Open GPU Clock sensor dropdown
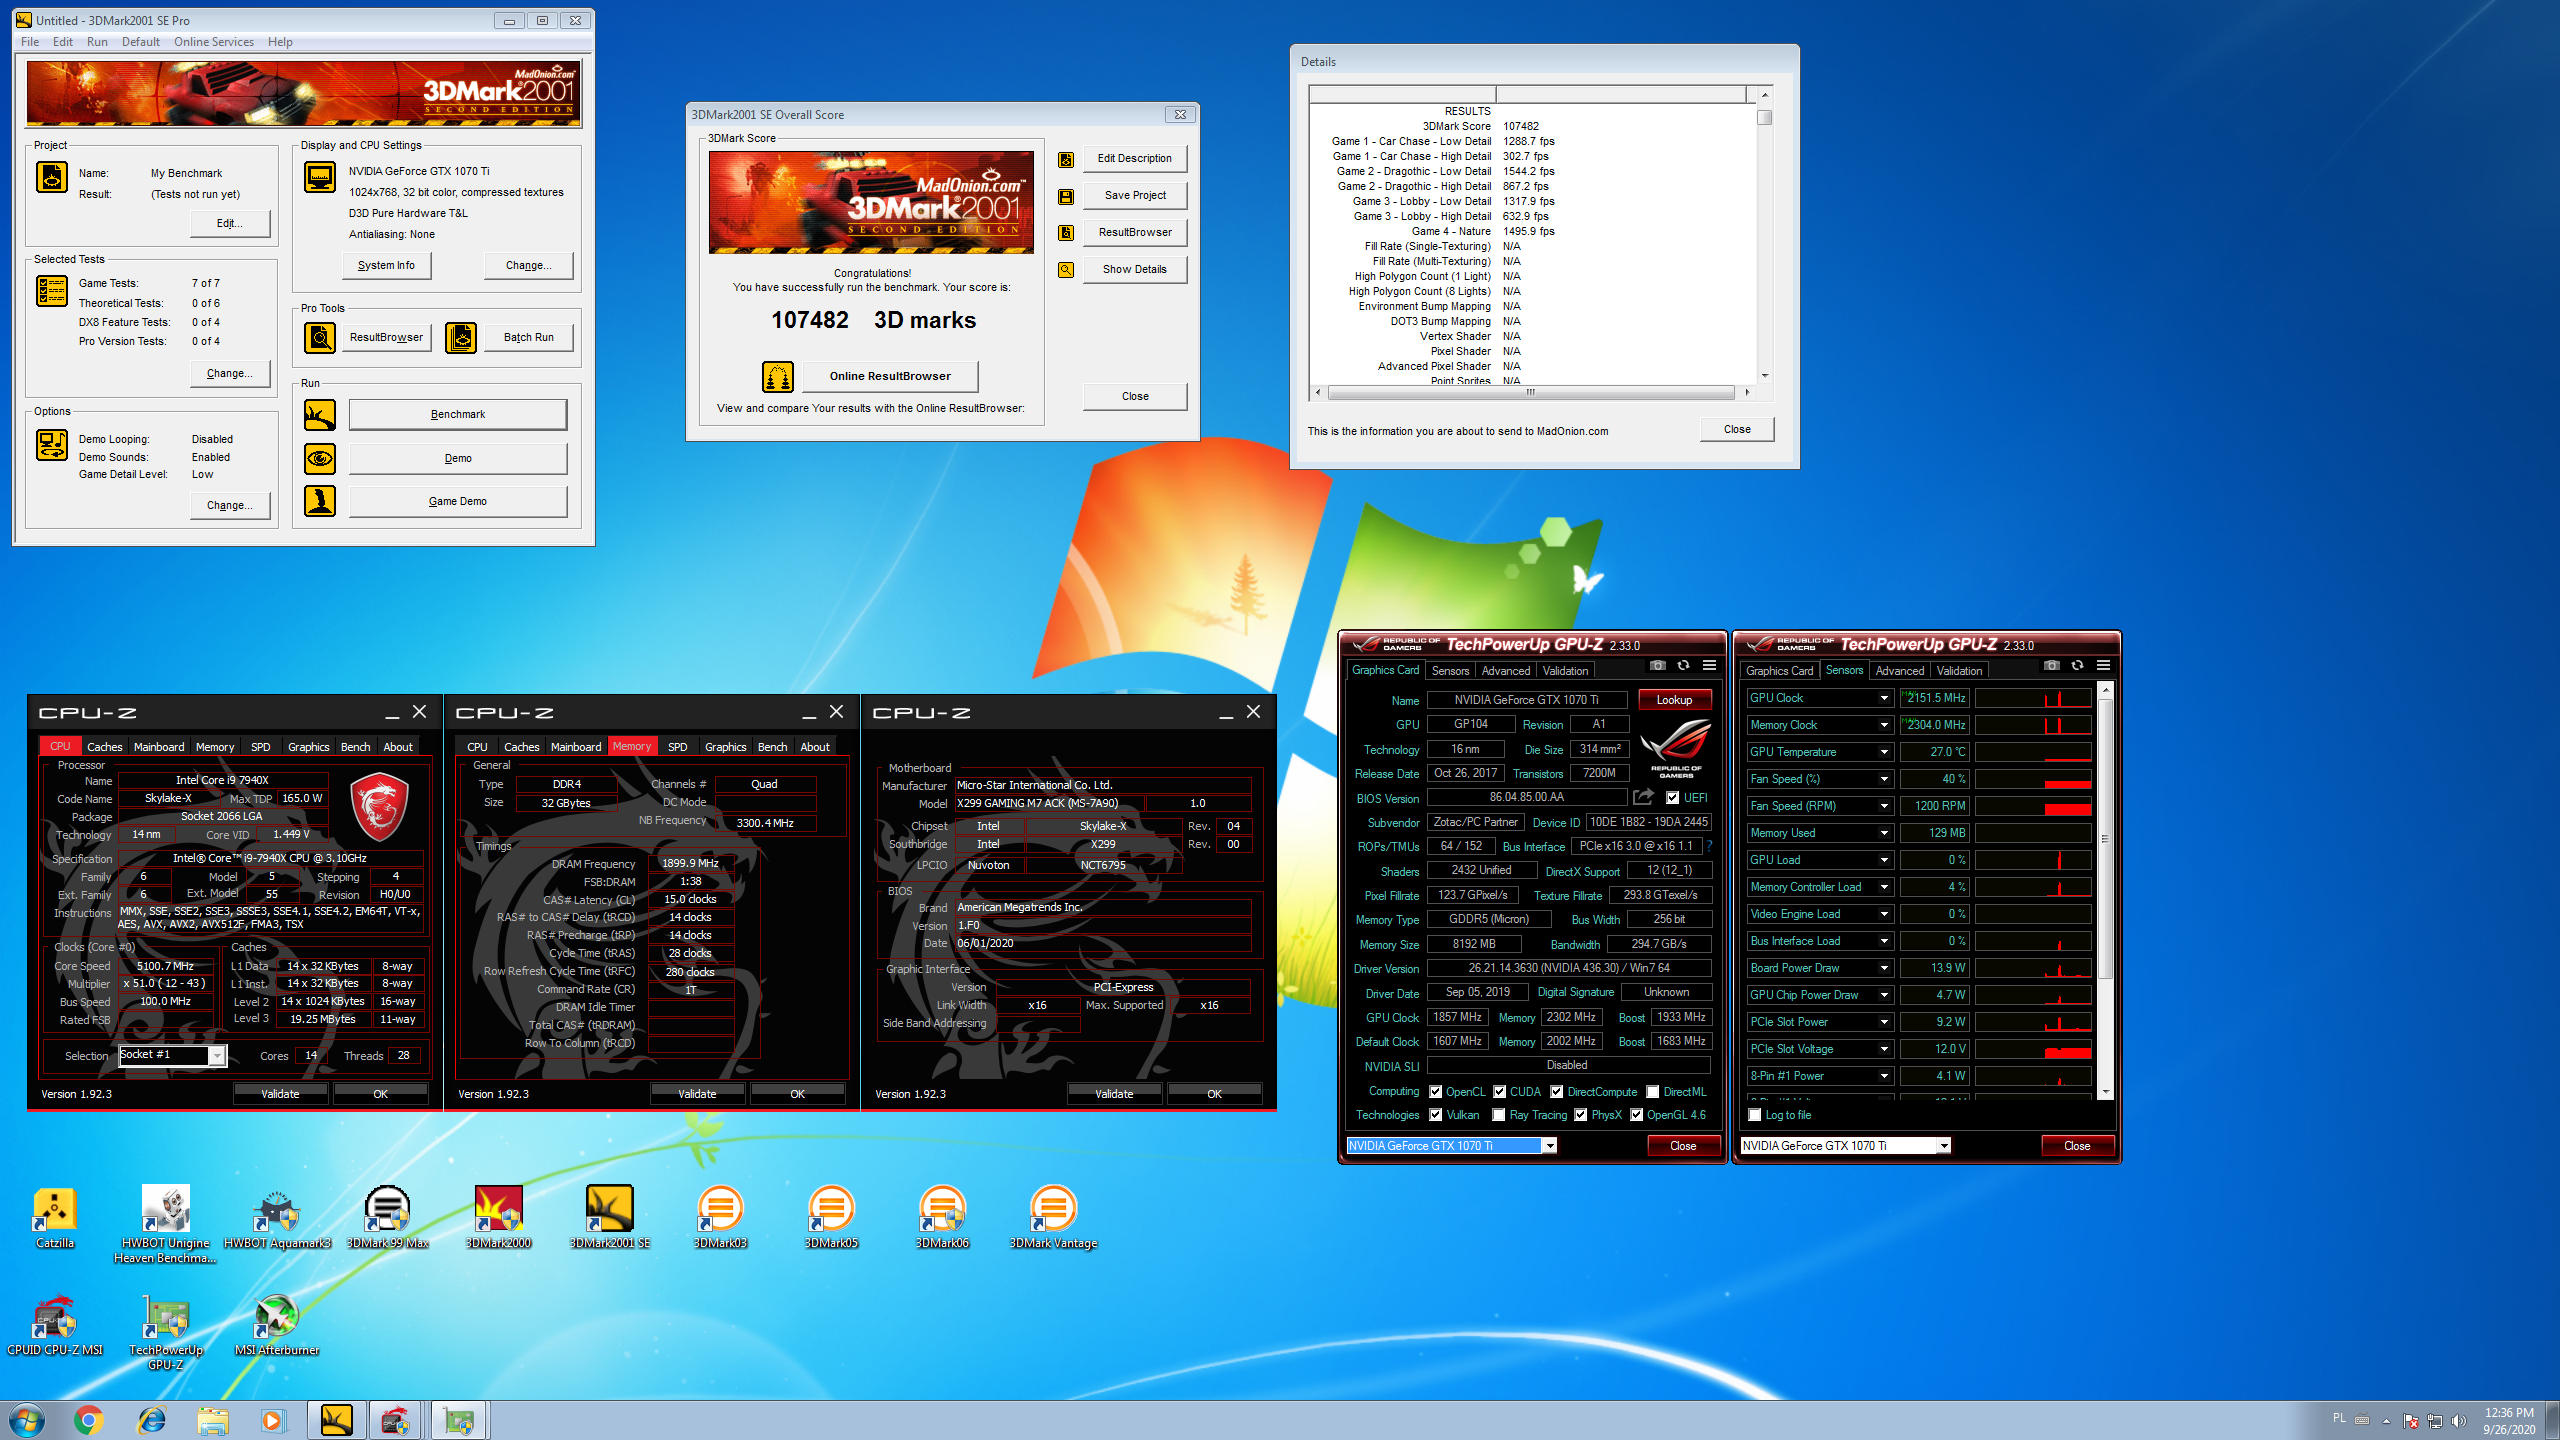2560x1440 pixels. coord(1884,698)
